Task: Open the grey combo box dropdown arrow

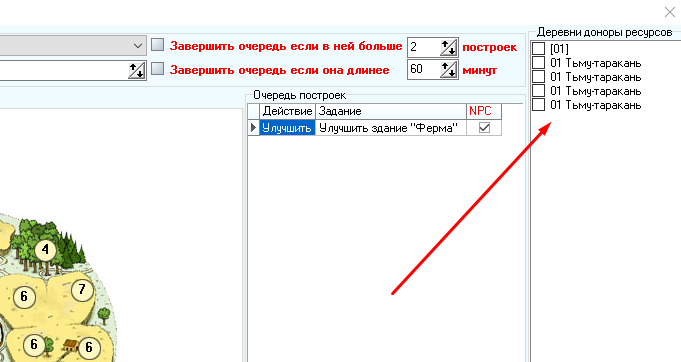Action: (138, 46)
